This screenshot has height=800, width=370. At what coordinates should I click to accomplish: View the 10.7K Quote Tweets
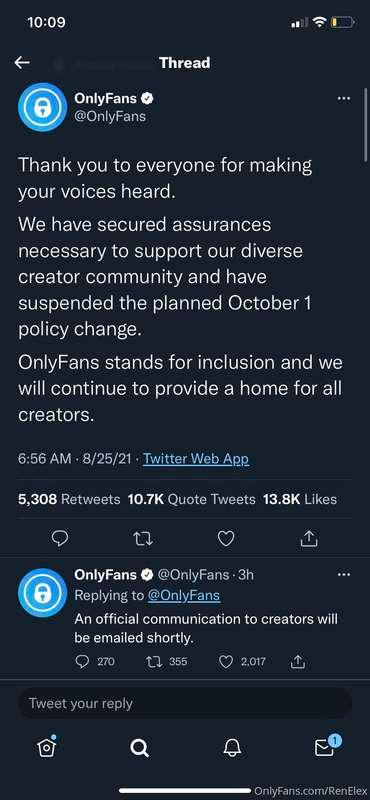point(191,499)
